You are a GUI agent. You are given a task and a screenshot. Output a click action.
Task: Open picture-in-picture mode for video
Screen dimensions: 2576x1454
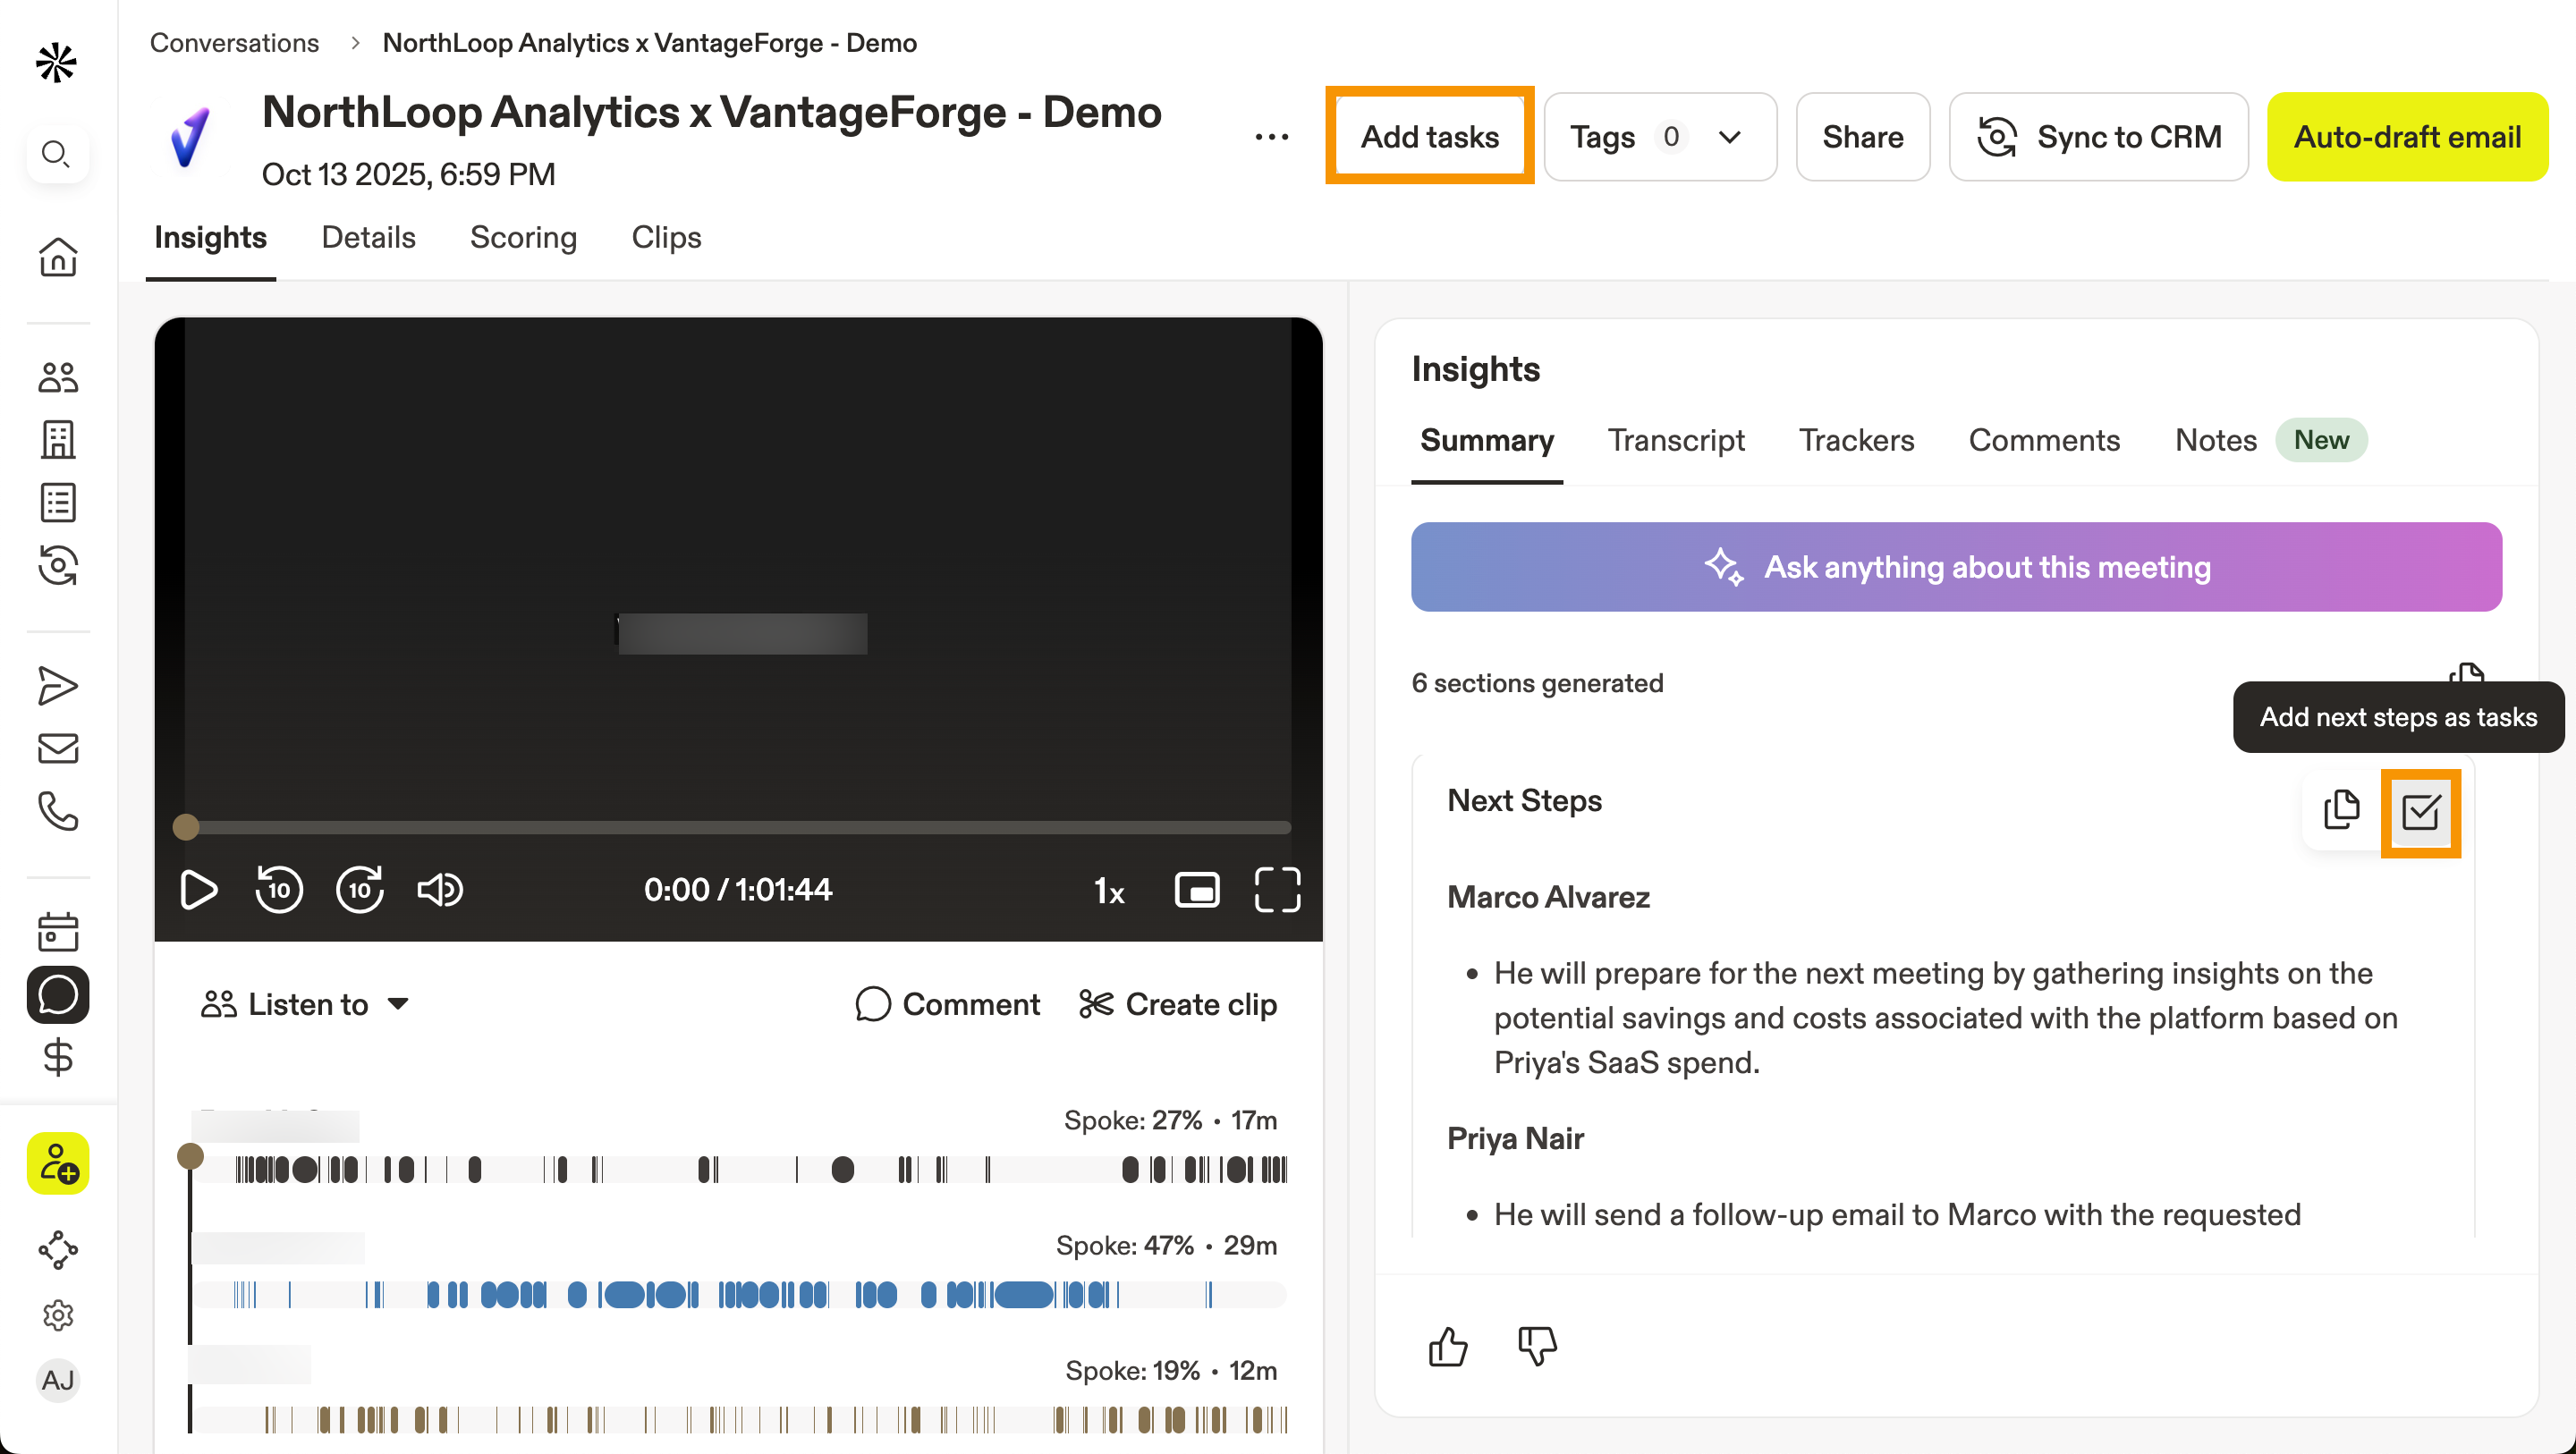1196,889
